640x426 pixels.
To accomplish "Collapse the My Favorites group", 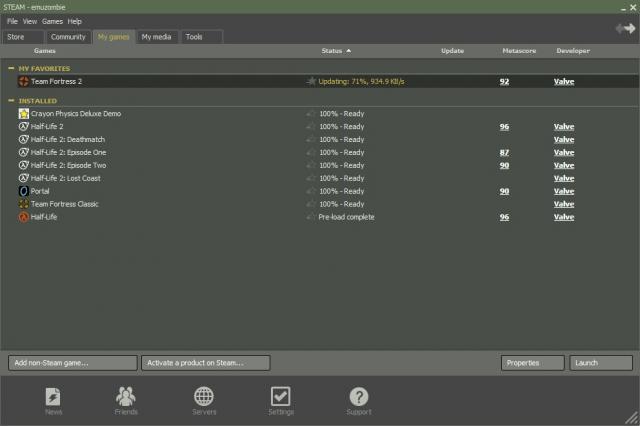I will (11, 68).
